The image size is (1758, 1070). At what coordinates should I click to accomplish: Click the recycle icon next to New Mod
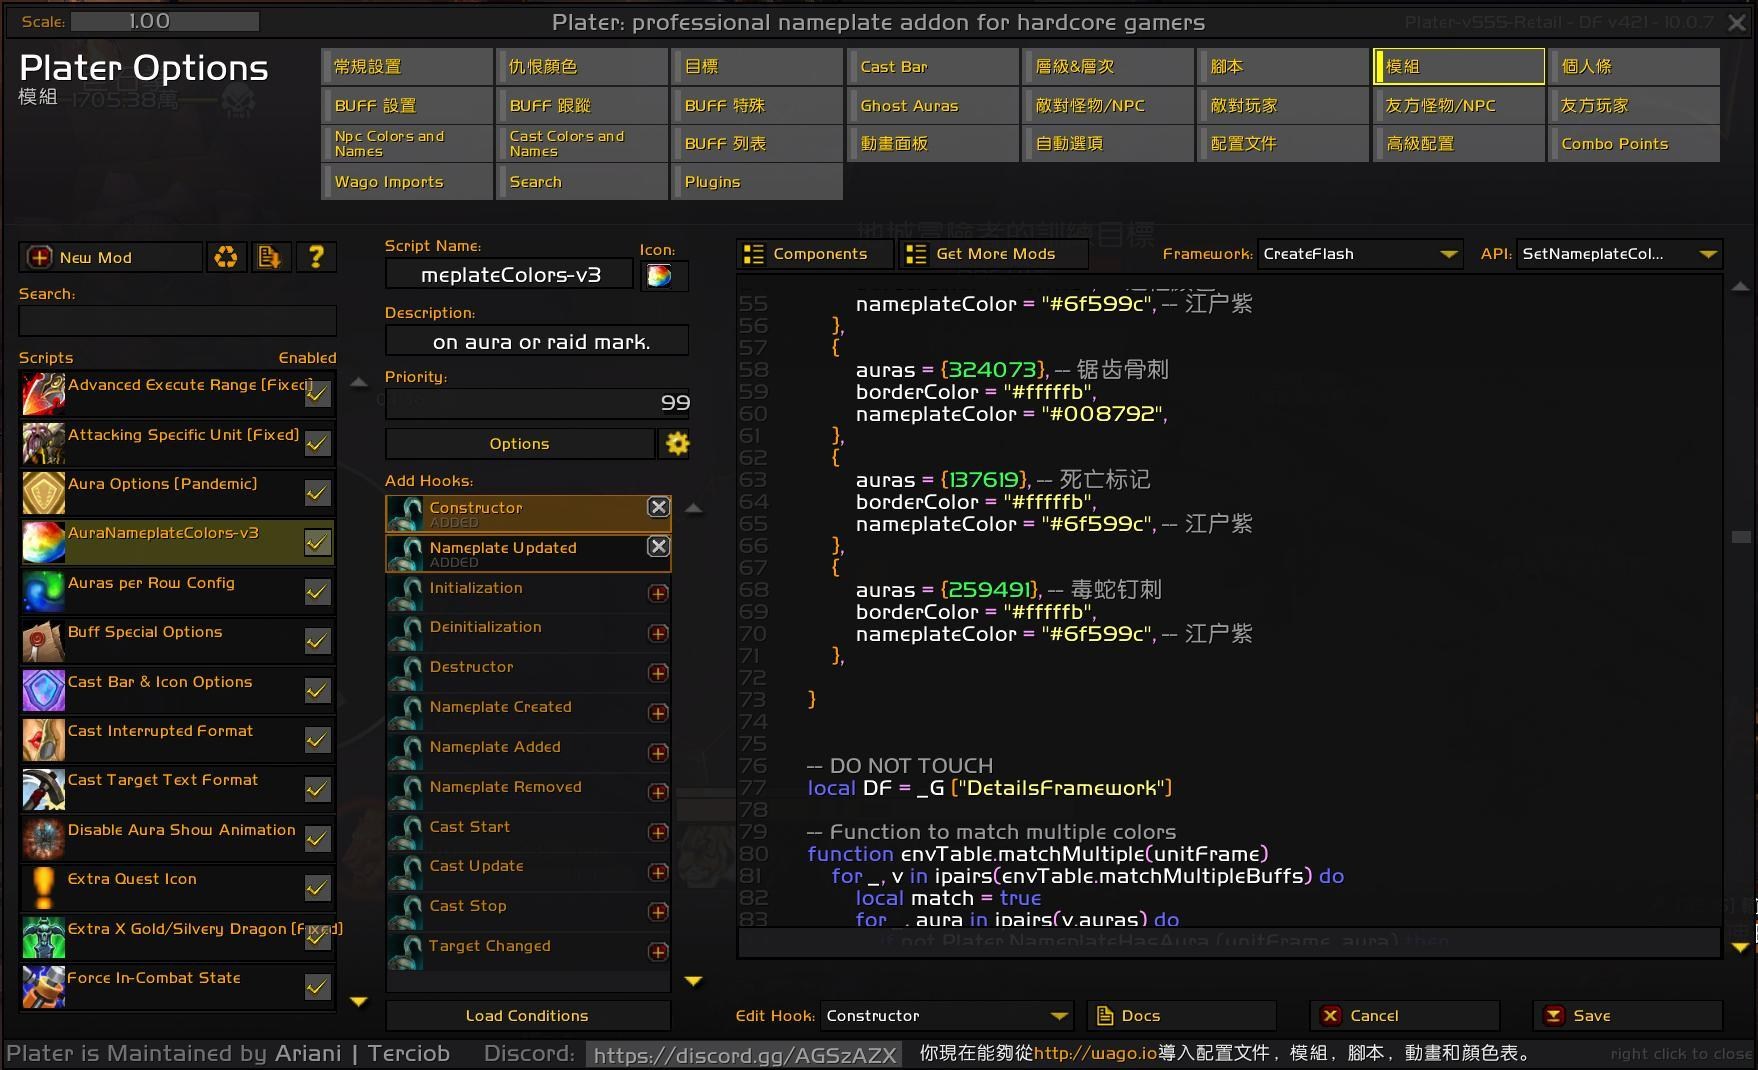(x=226, y=258)
